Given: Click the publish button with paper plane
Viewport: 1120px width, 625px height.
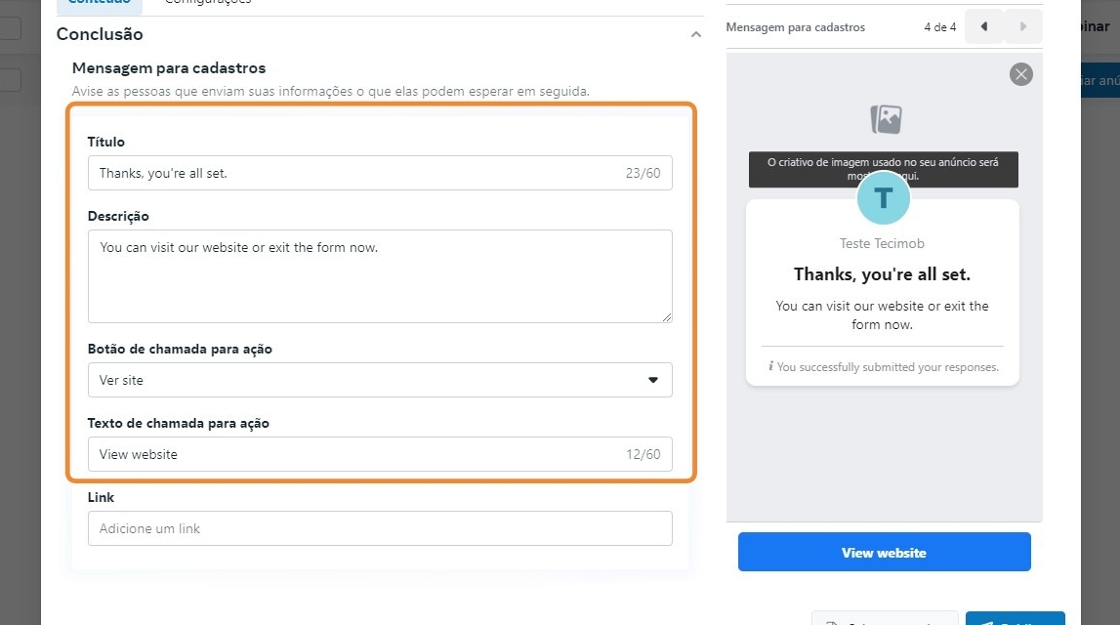Looking at the screenshot, I should (1015, 620).
